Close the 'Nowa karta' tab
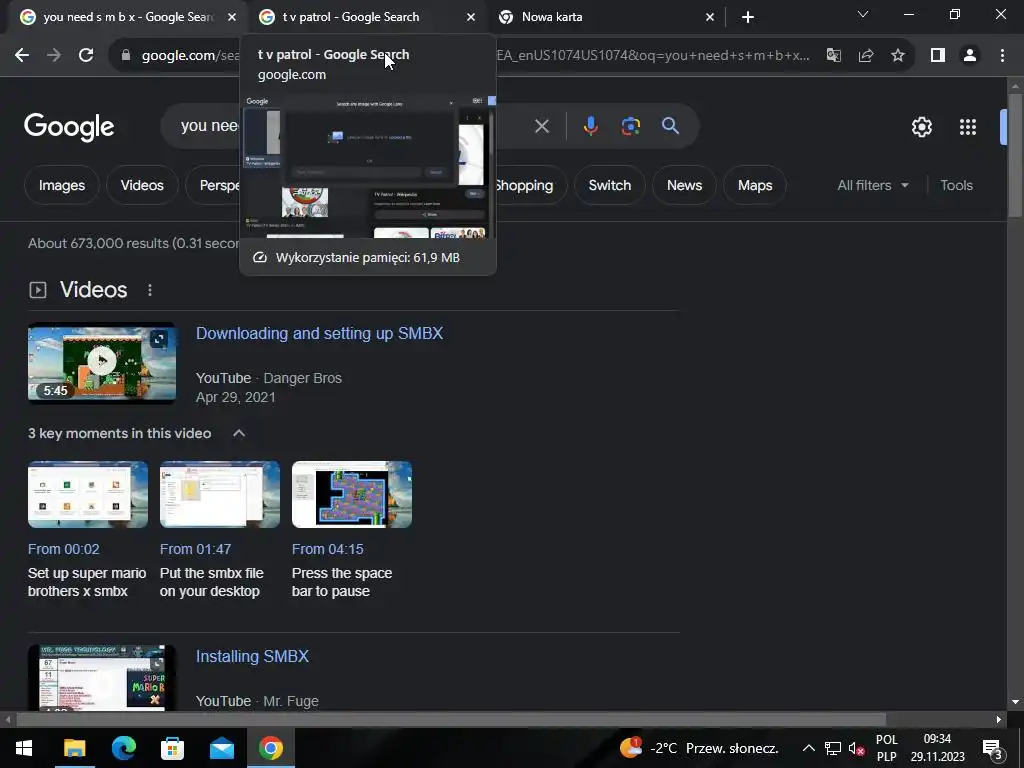The width and height of the screenshot is (1024, 768). tap(710, 18)
